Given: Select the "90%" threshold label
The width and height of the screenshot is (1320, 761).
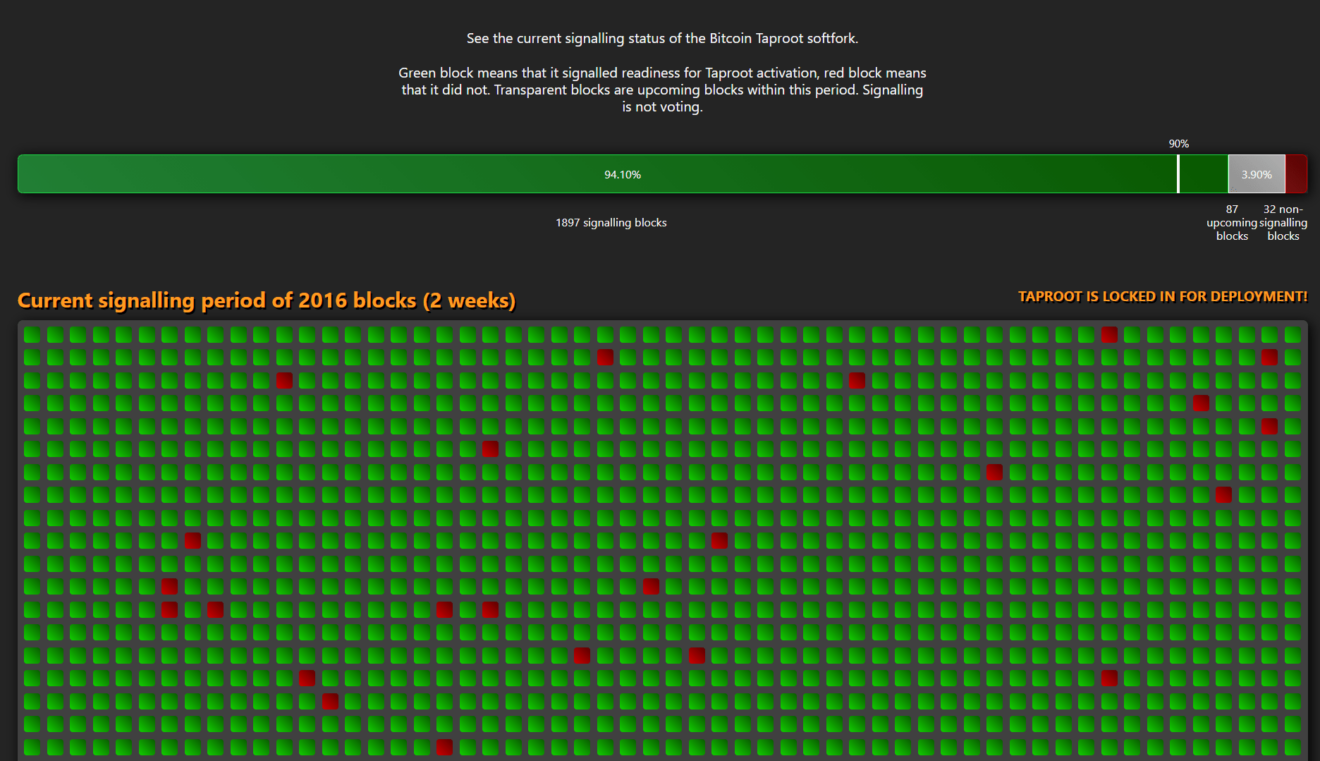Looking at the screenshot, I should click(x=1179, y=144).
